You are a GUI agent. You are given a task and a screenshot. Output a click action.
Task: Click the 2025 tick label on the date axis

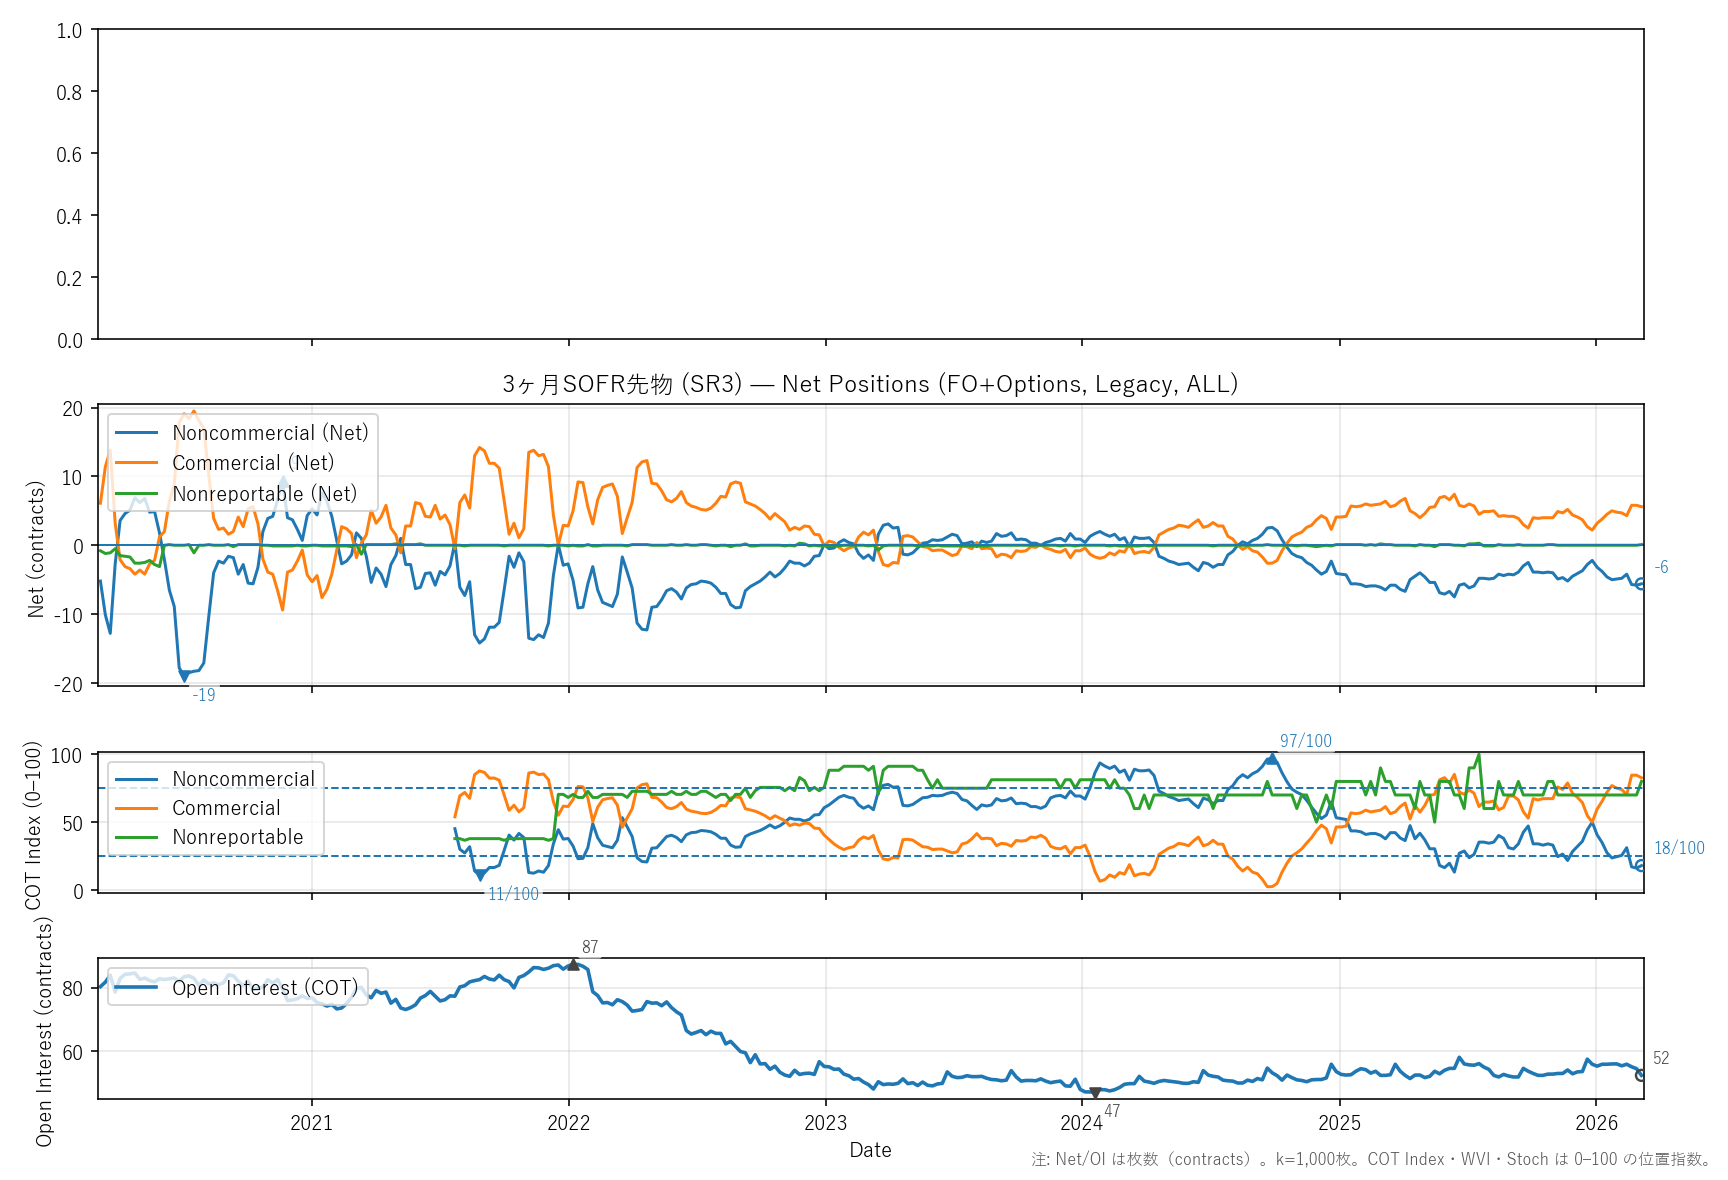pos(1339,1123)
